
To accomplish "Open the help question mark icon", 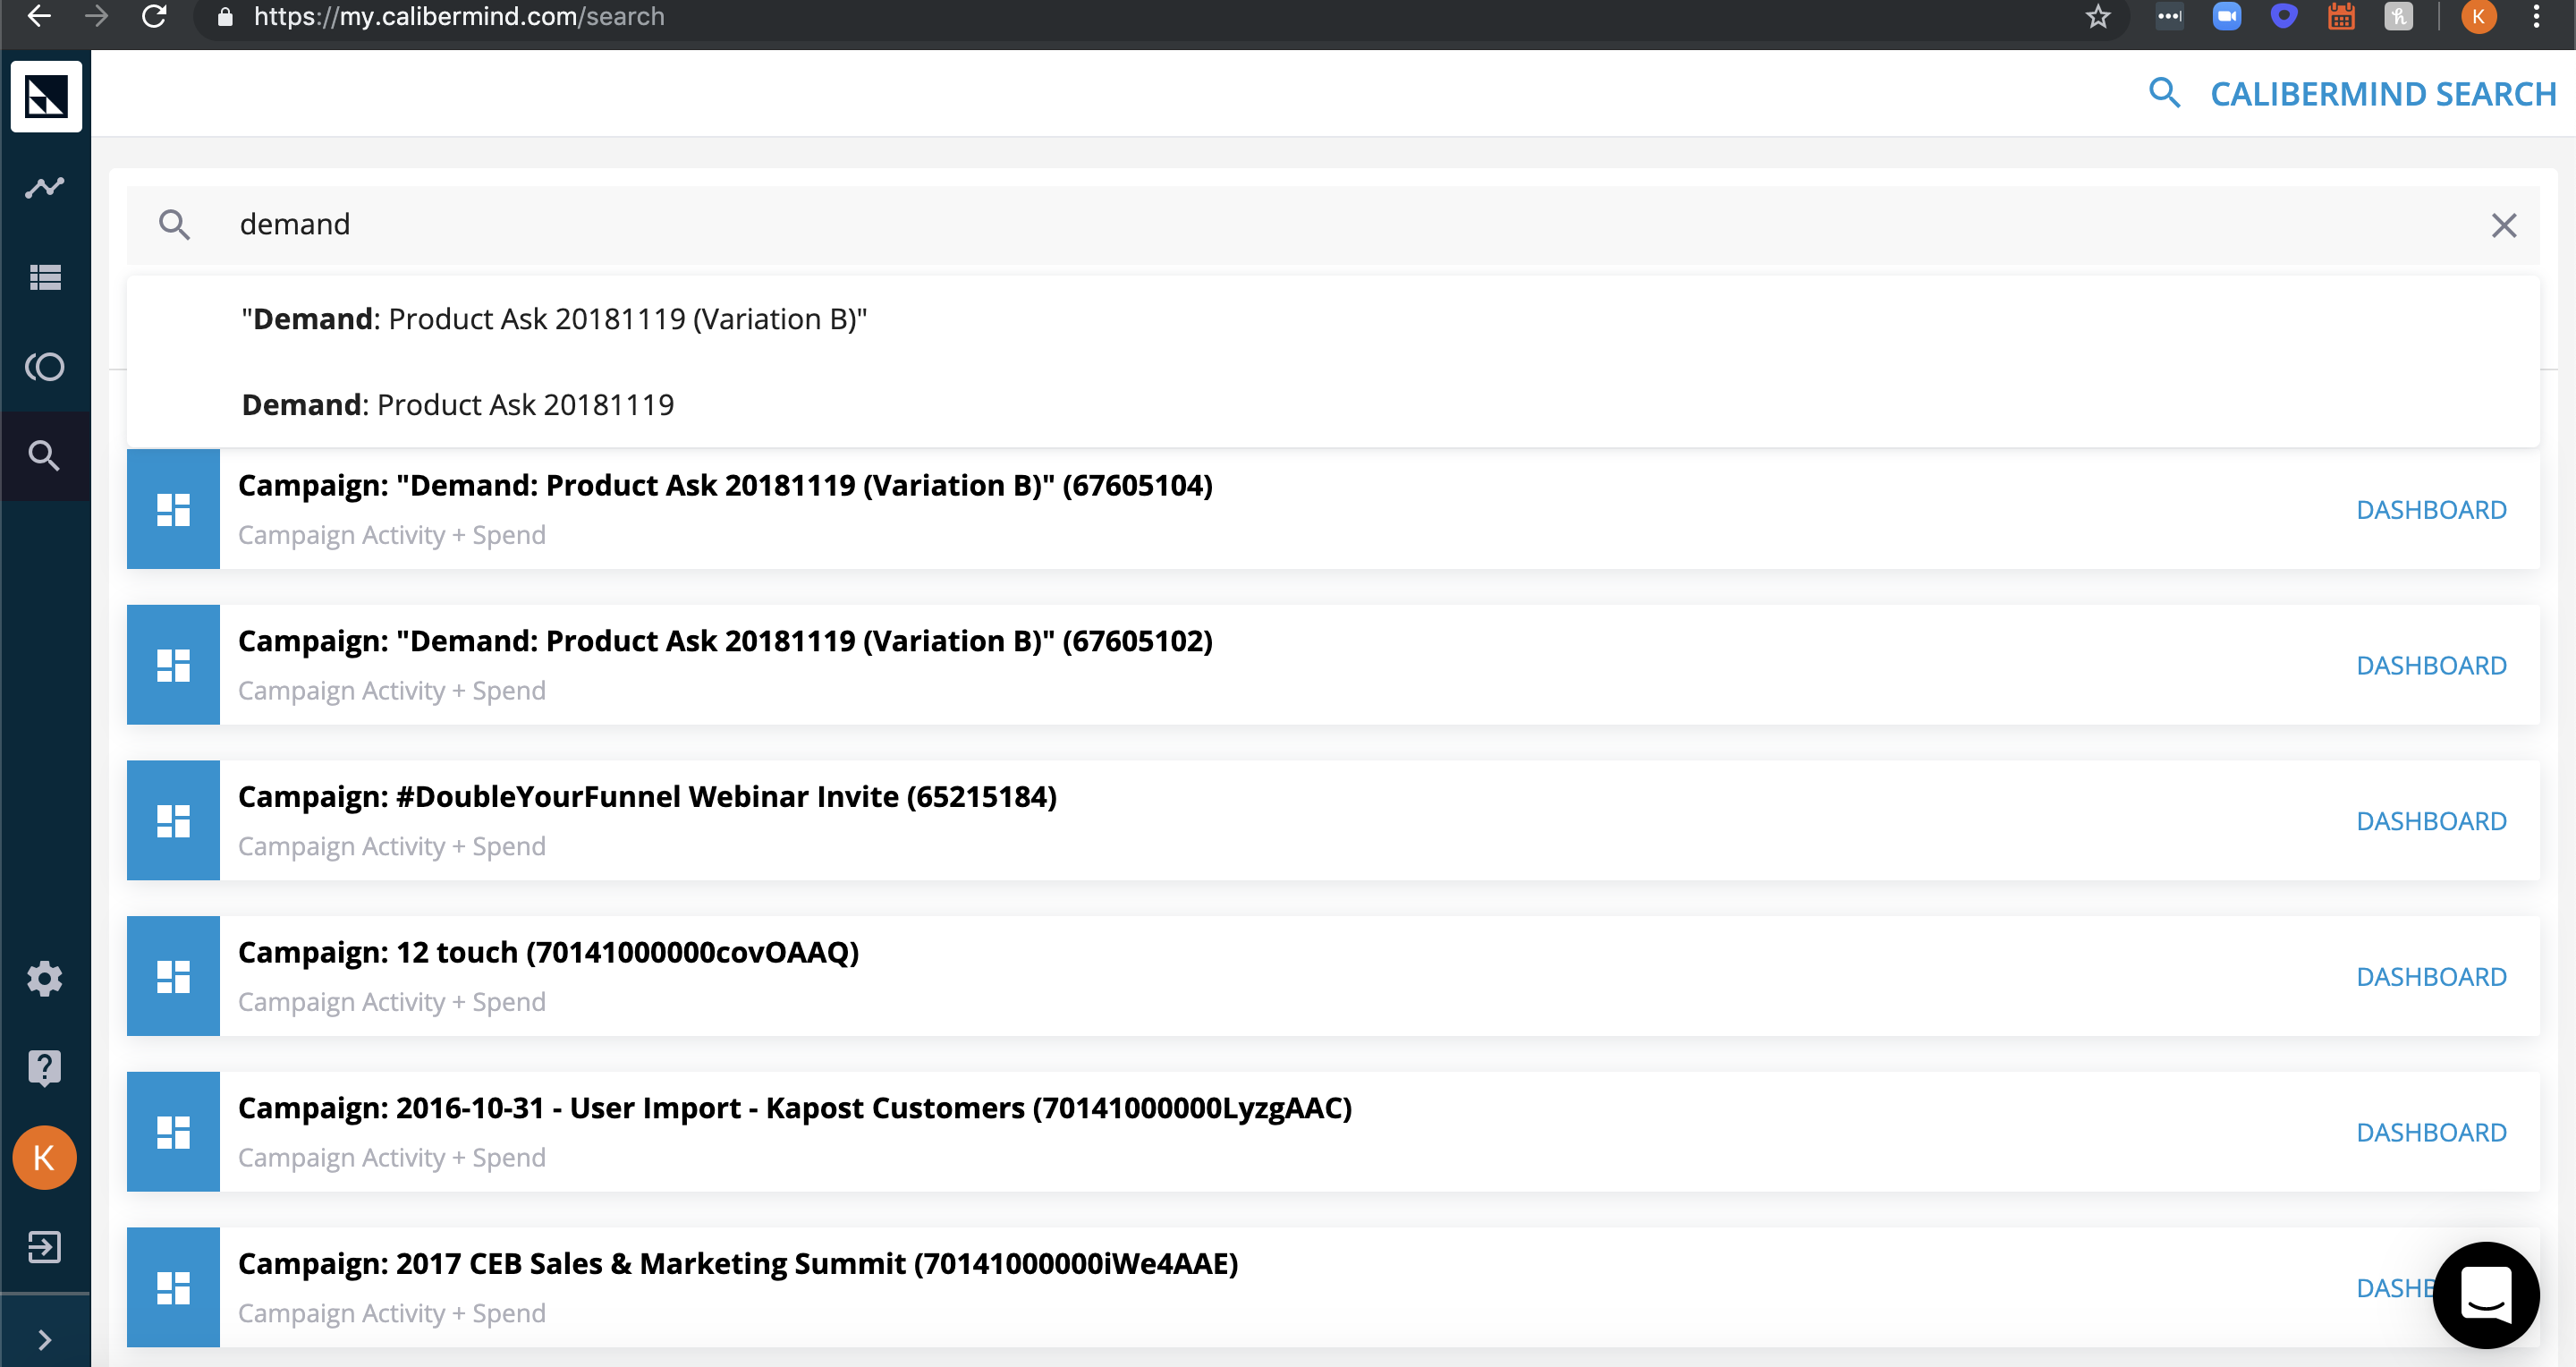I will coord(44,1068).
